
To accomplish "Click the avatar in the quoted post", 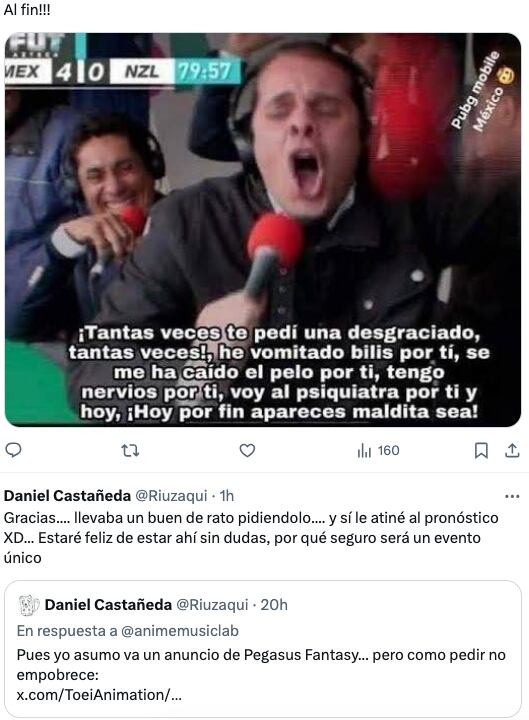I will tap(29, 605).
